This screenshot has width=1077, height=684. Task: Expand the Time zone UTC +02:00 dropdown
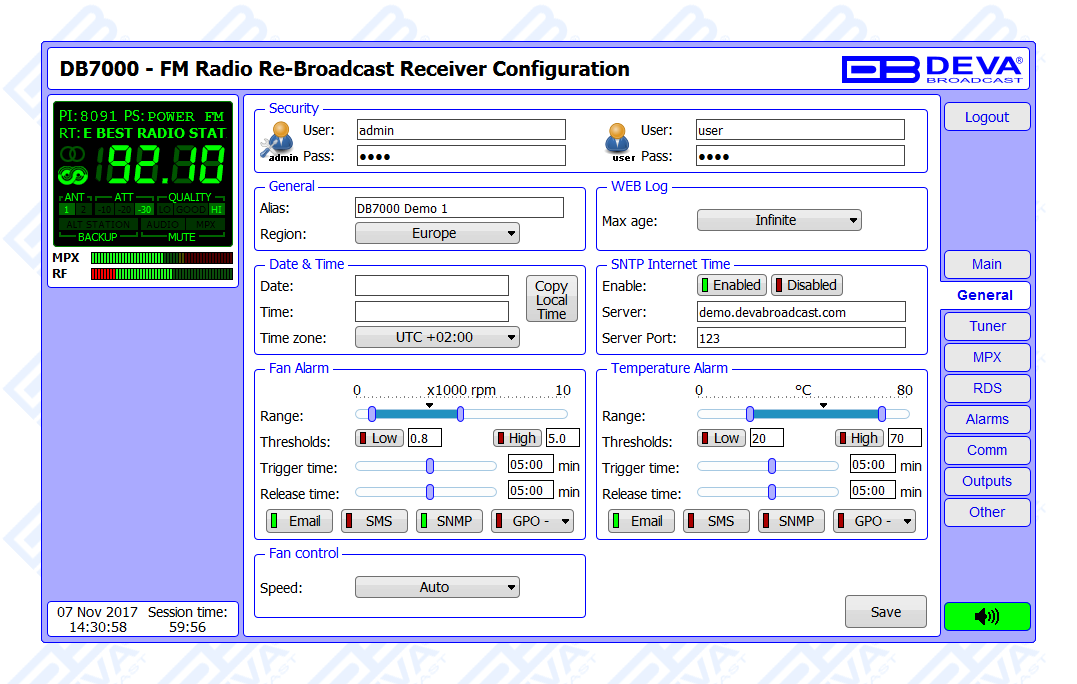437,337
